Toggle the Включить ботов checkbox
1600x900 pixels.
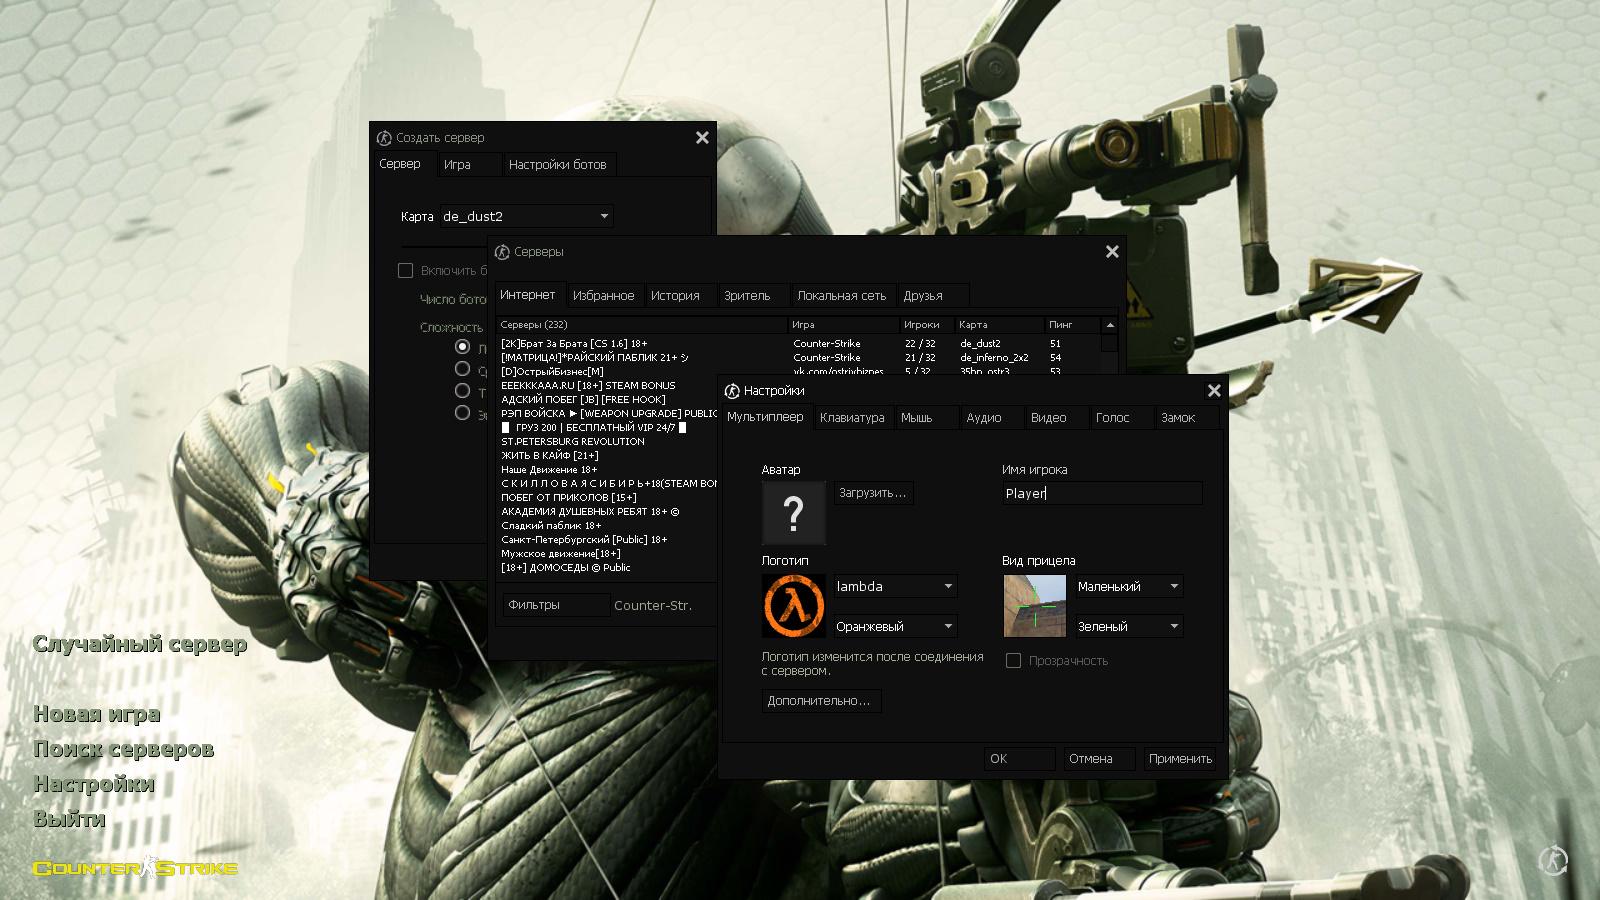(x=405, y=271)
